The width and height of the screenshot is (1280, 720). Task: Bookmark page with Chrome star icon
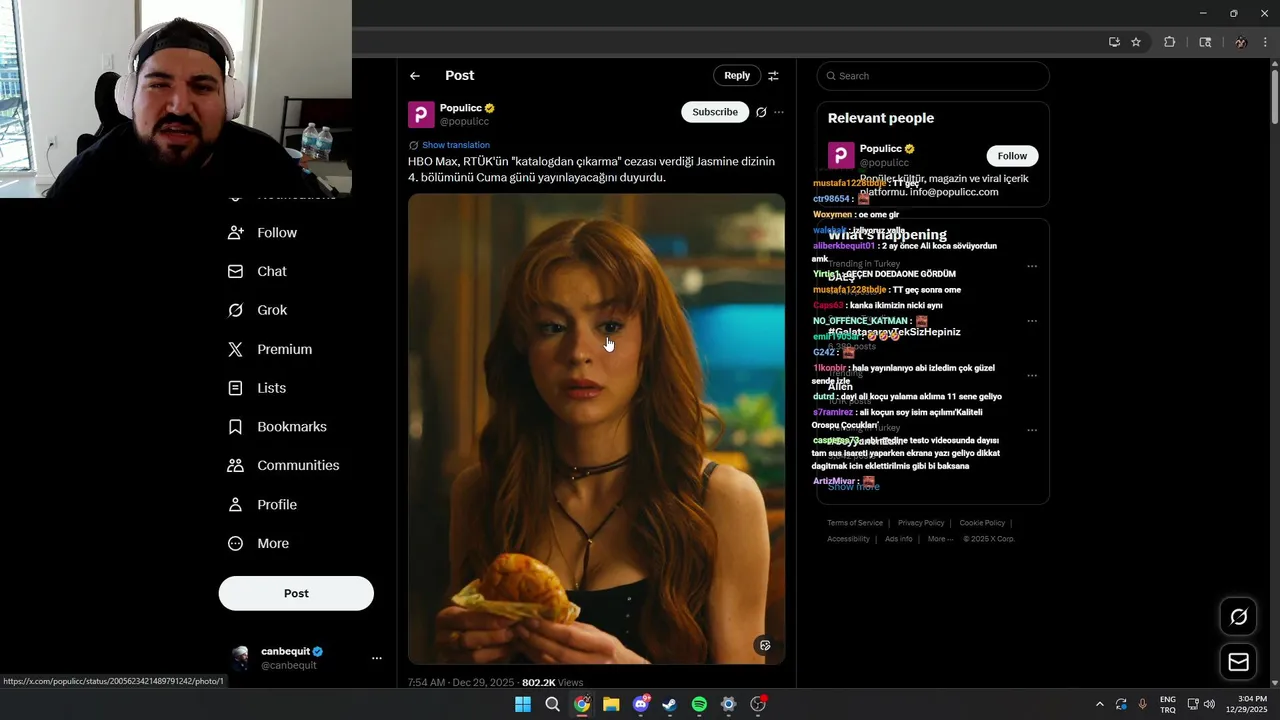point(1136,42)
